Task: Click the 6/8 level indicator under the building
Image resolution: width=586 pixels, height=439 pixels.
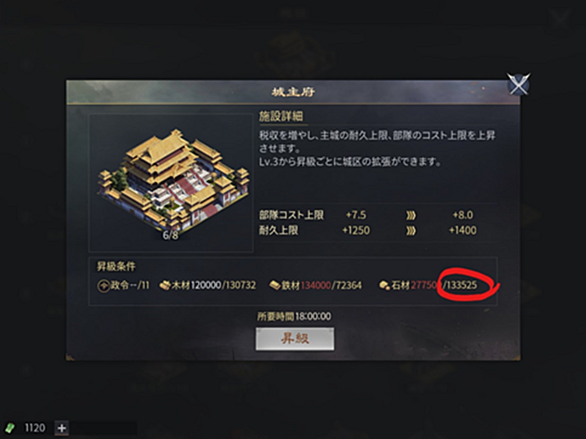Action: [170, 235]
